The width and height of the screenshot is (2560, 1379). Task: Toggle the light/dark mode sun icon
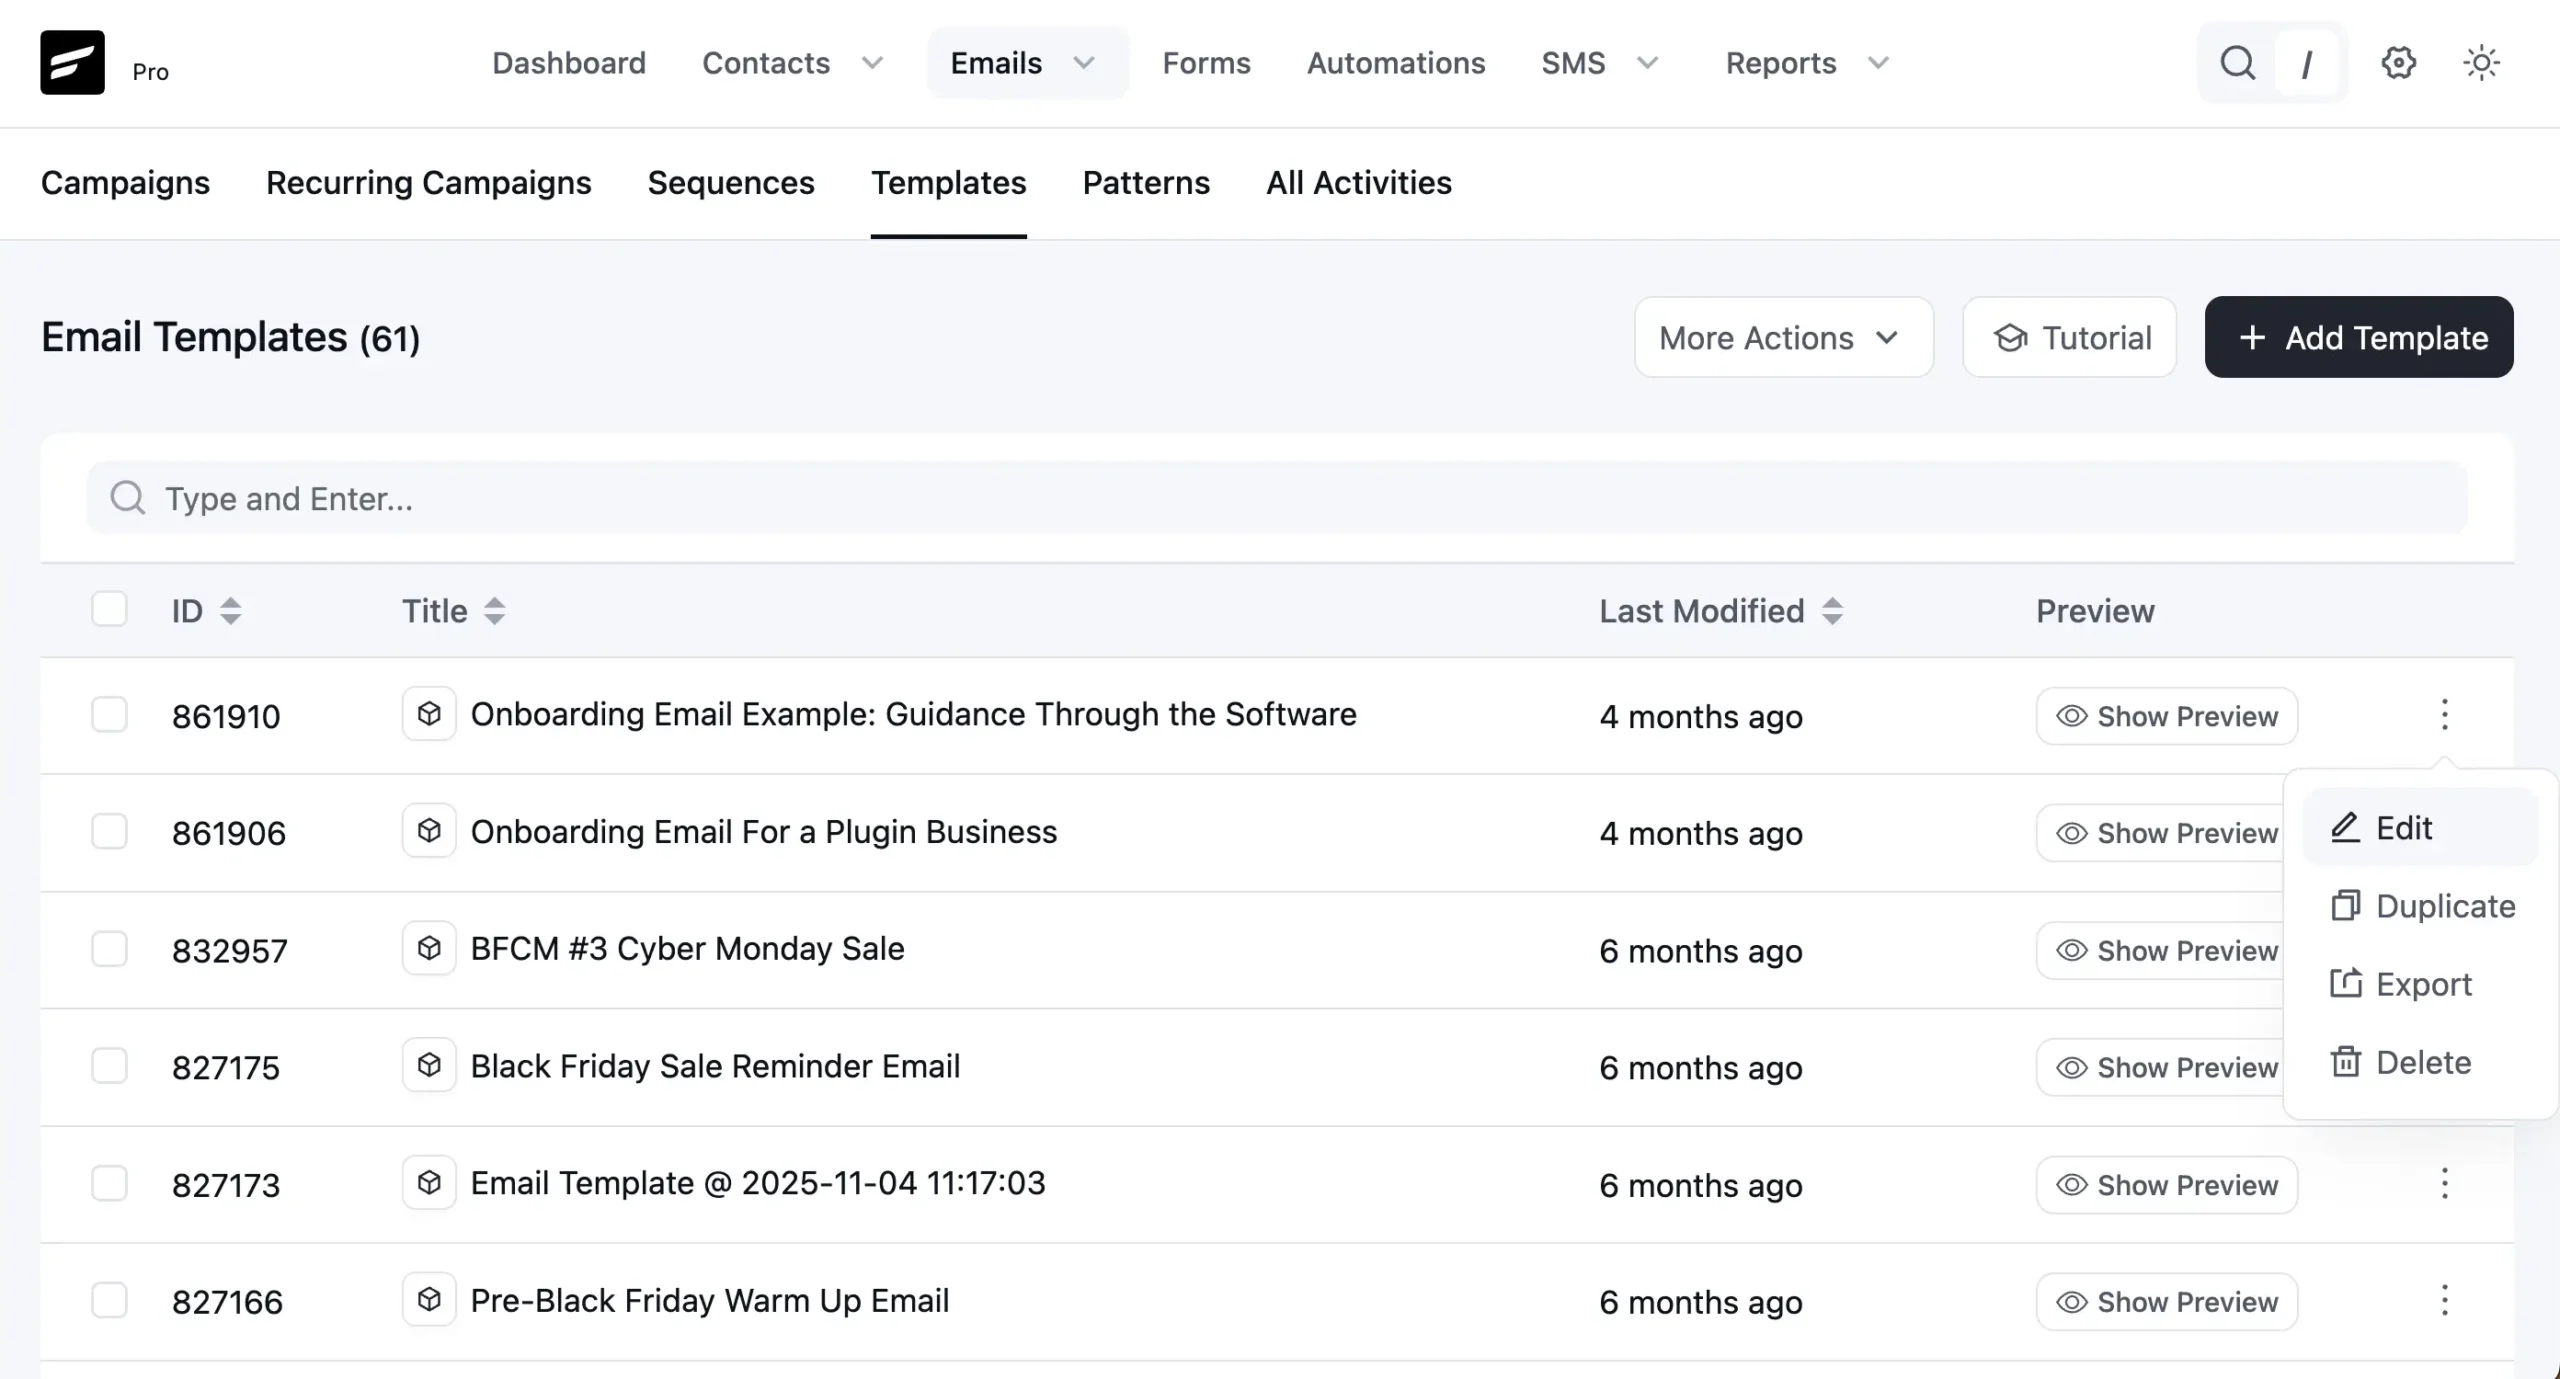click(x=2481, y=63)
